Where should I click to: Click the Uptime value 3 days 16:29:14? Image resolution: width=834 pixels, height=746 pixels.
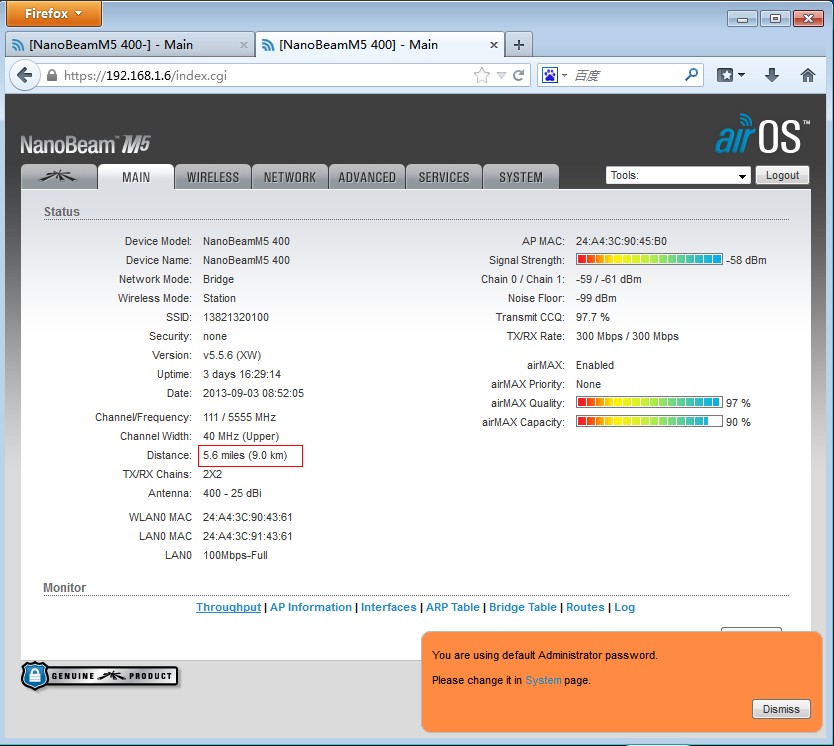tap(241, 374)
